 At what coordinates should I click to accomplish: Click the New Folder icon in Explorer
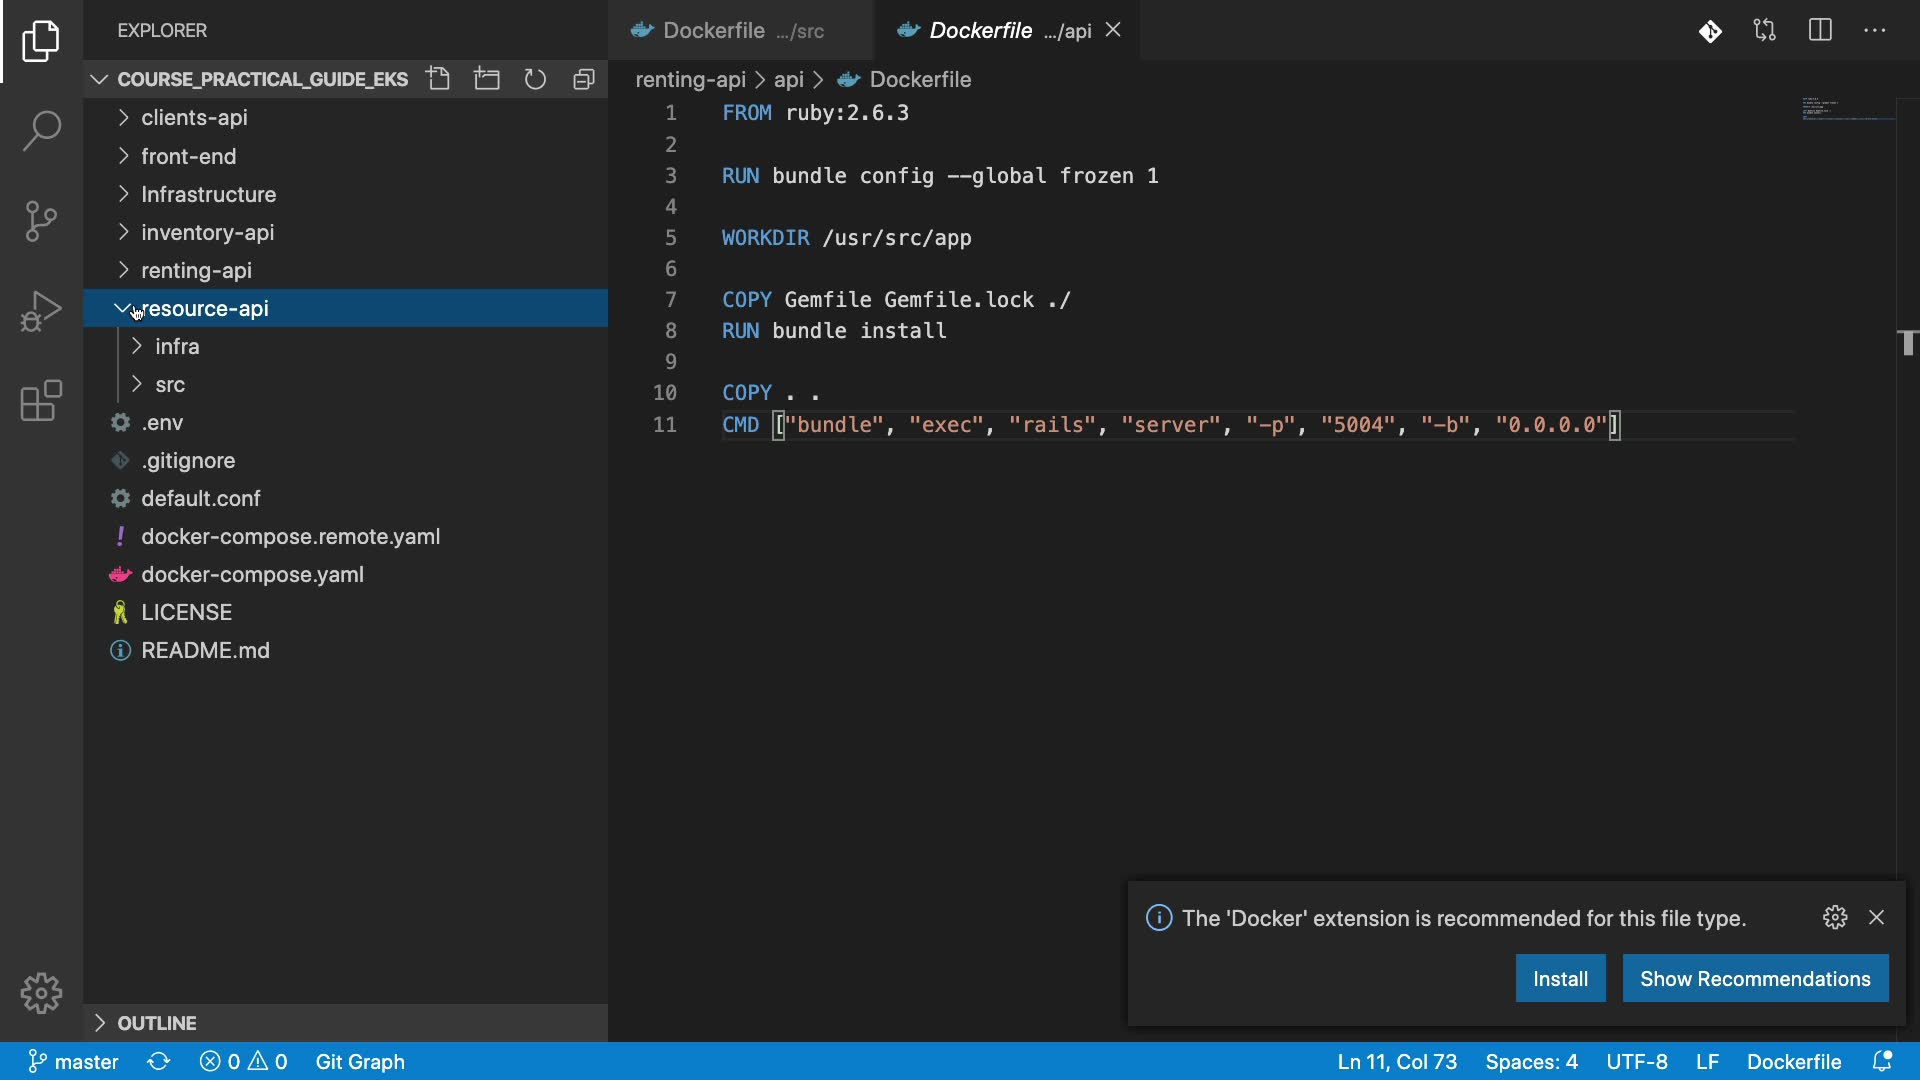(x=487, y=79)
